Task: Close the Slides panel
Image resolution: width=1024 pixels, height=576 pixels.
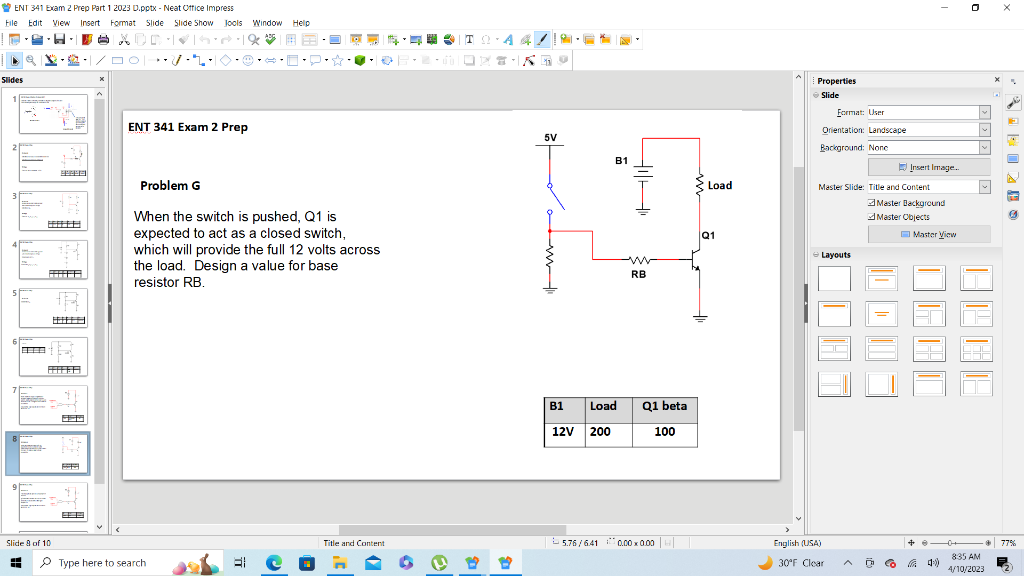Action: coord(101,79)
